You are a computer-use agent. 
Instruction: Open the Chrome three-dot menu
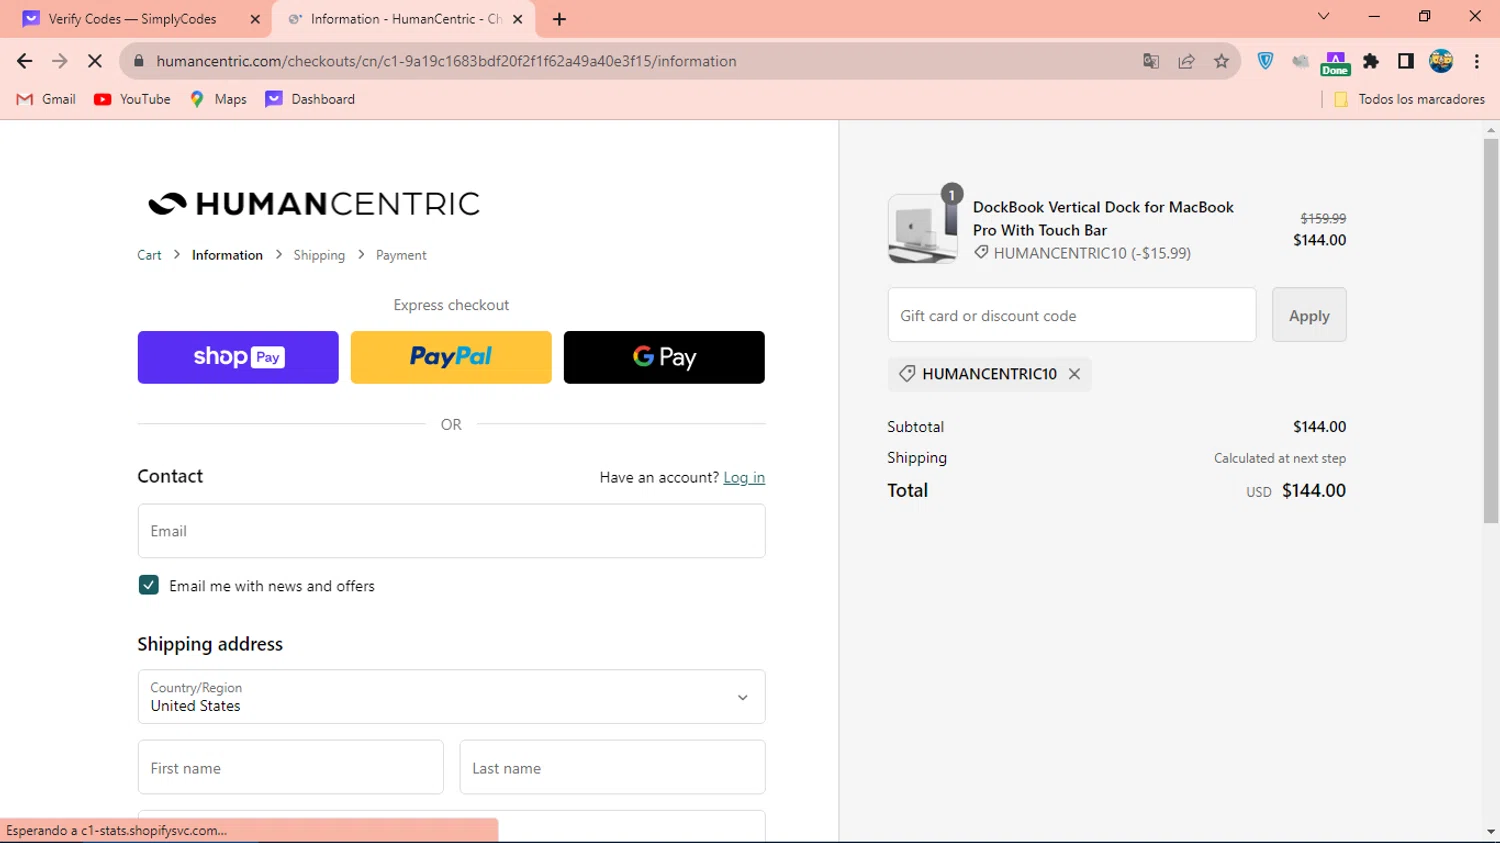click(1476, 61)
